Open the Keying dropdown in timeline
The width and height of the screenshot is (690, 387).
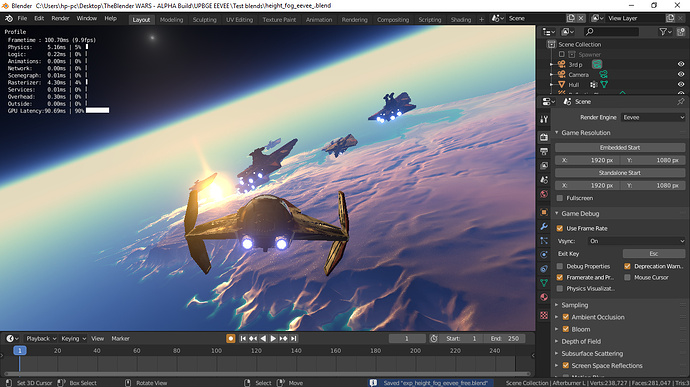click(x=73, y=339)
